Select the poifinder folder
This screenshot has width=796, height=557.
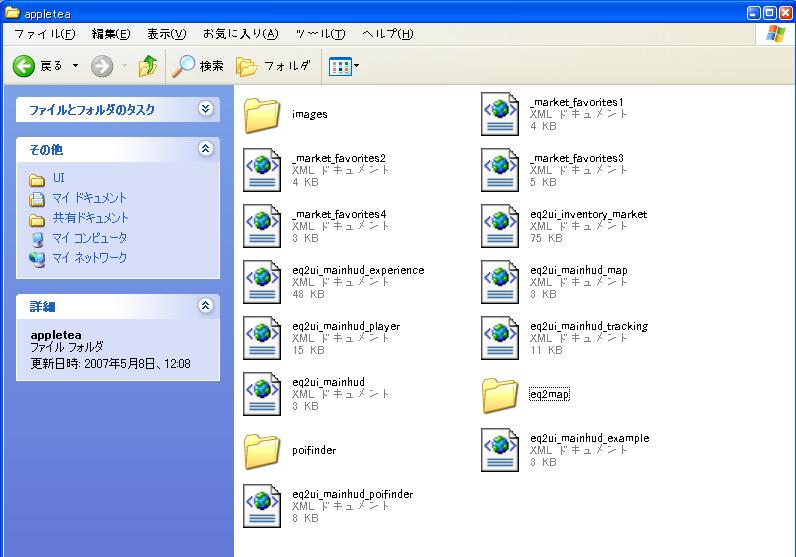pyautogui.click(x=262, y=451)
